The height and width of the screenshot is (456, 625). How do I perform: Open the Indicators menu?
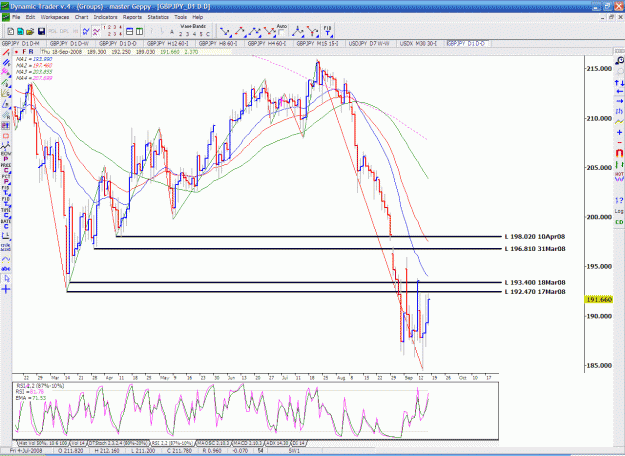tap(105, 17)
